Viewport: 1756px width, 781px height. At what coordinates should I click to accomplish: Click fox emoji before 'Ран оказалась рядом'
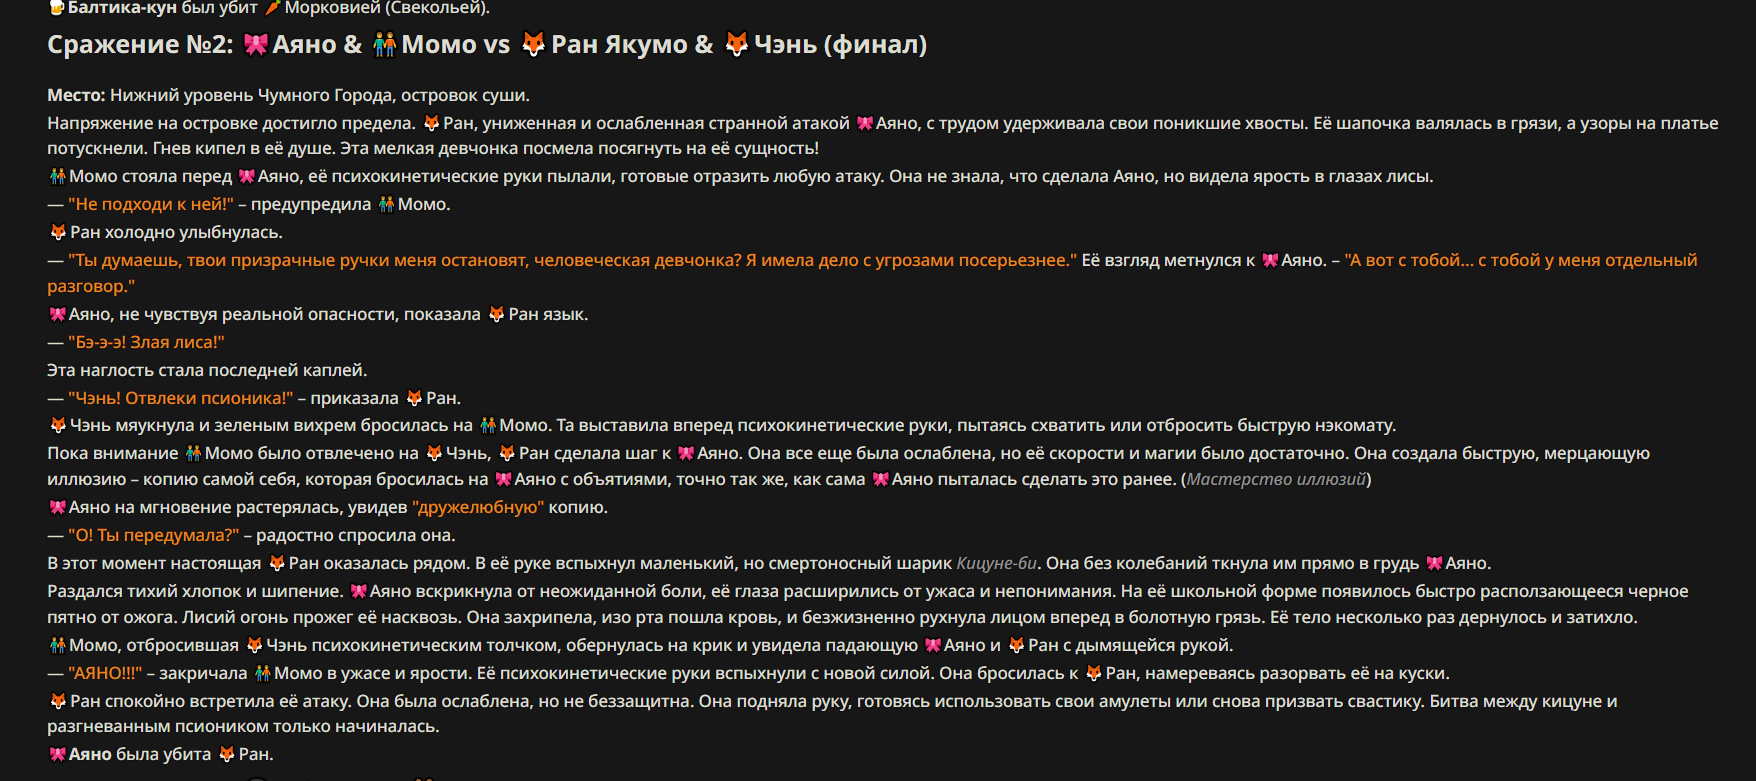coord(277,564)
